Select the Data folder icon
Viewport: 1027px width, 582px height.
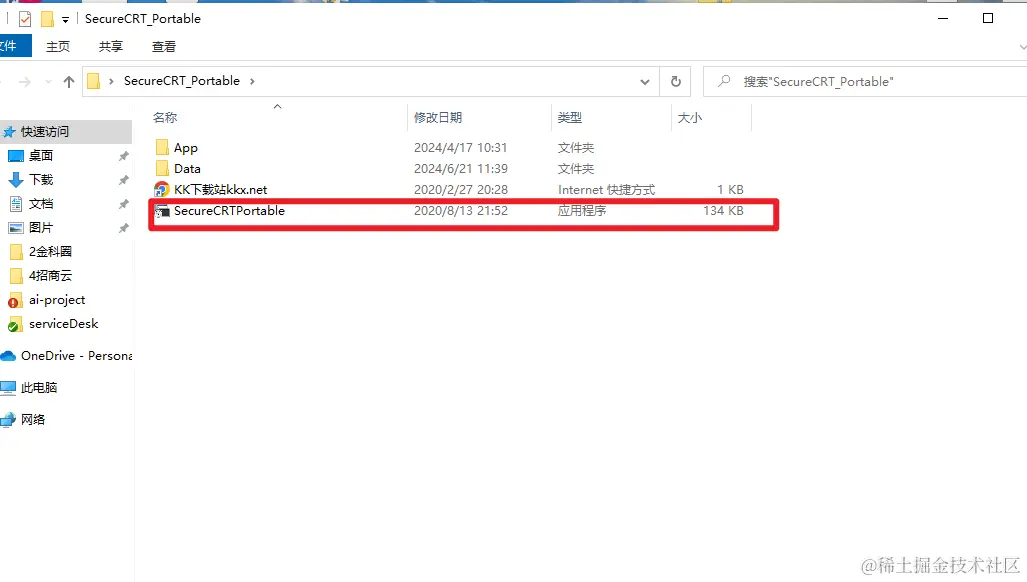click(162, 168)
